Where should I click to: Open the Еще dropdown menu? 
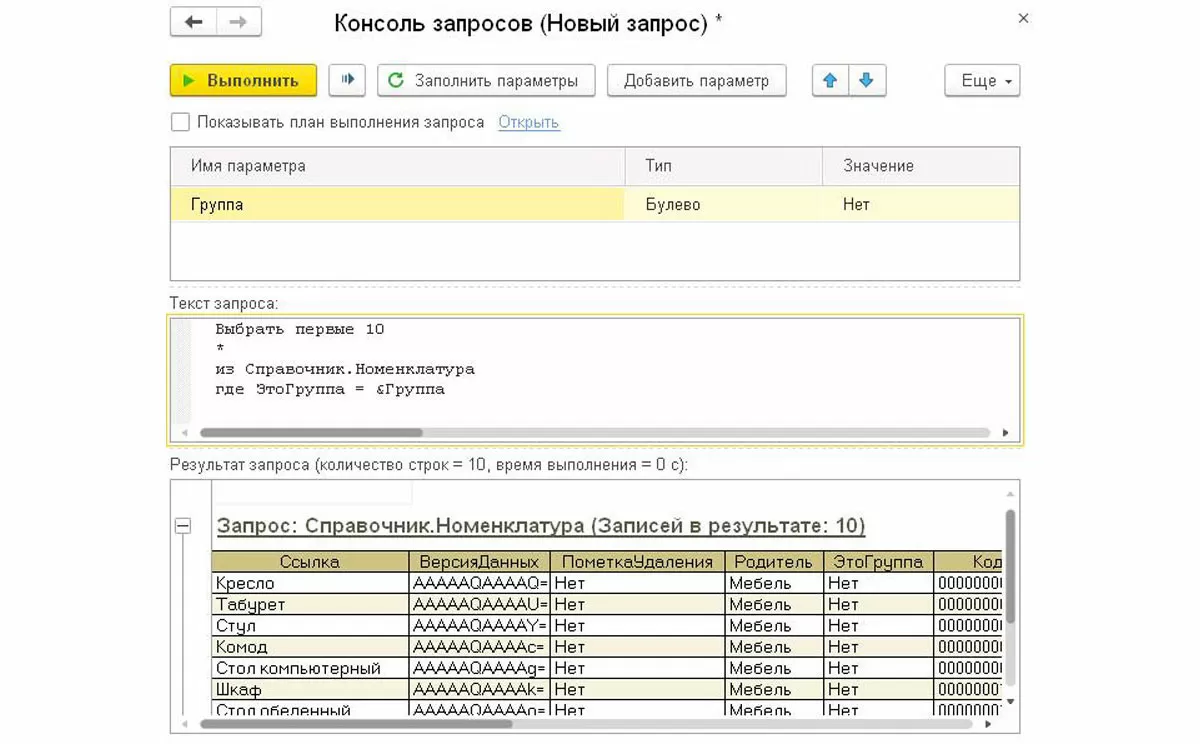click(981, 81)
